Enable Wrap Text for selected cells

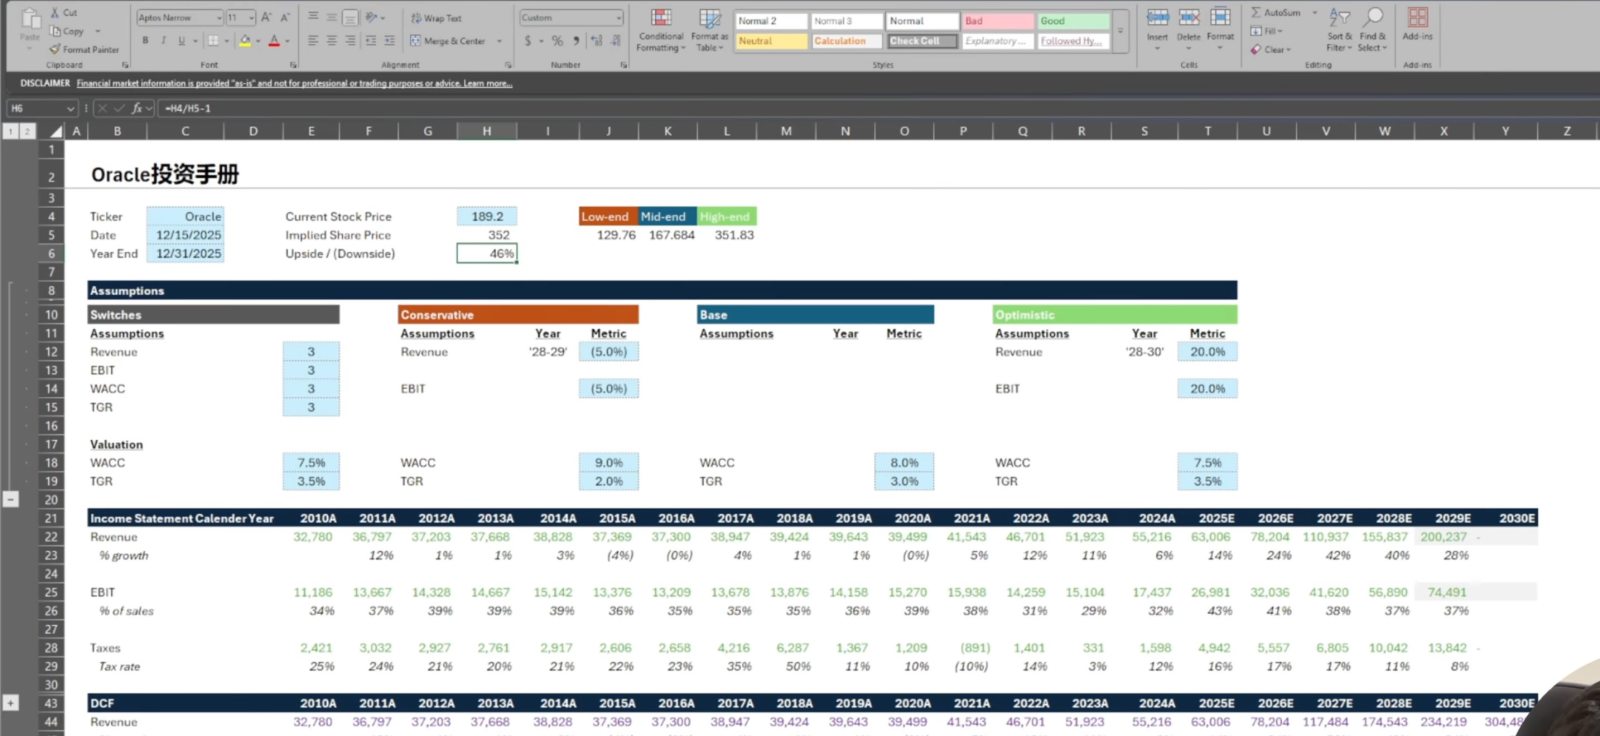[436, 18]
